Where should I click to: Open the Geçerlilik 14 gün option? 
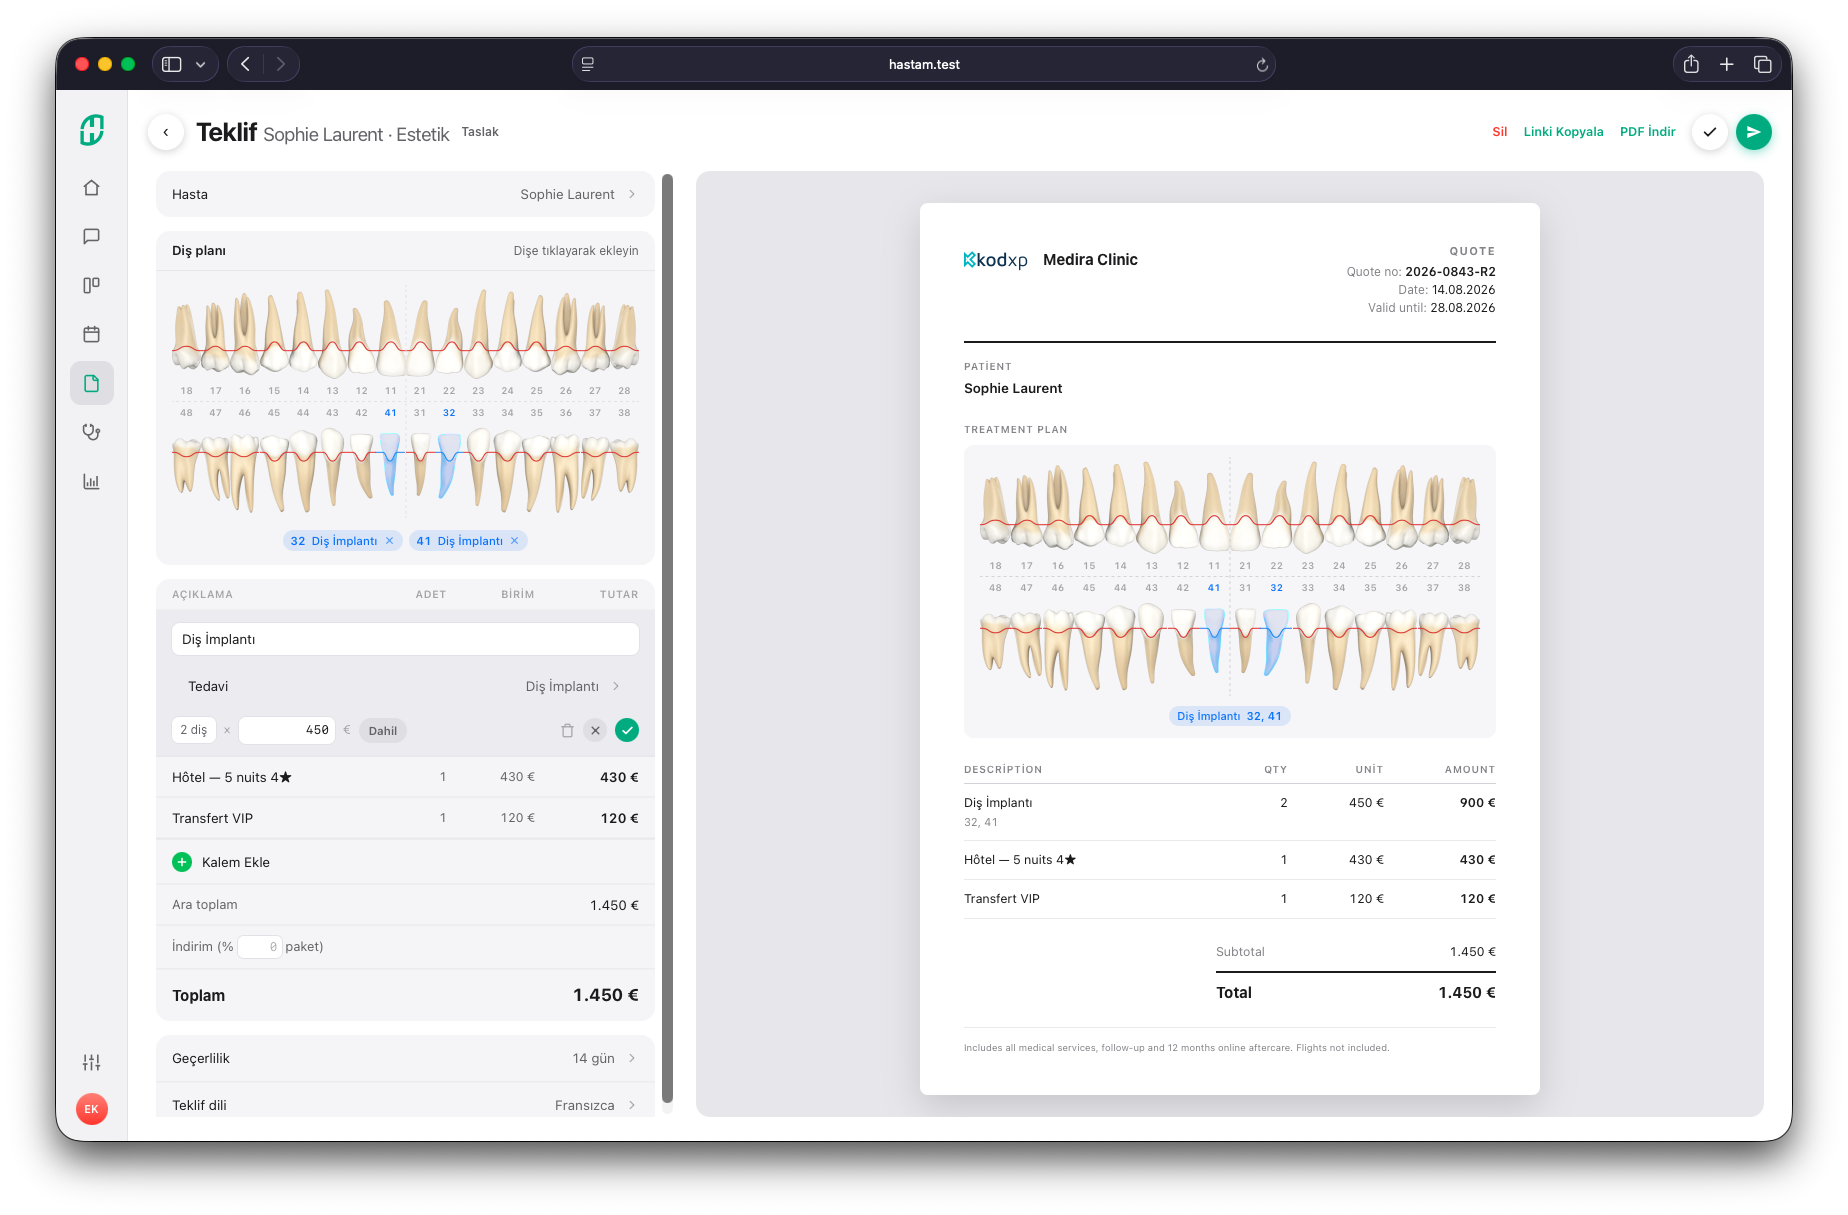(405, 1058)
